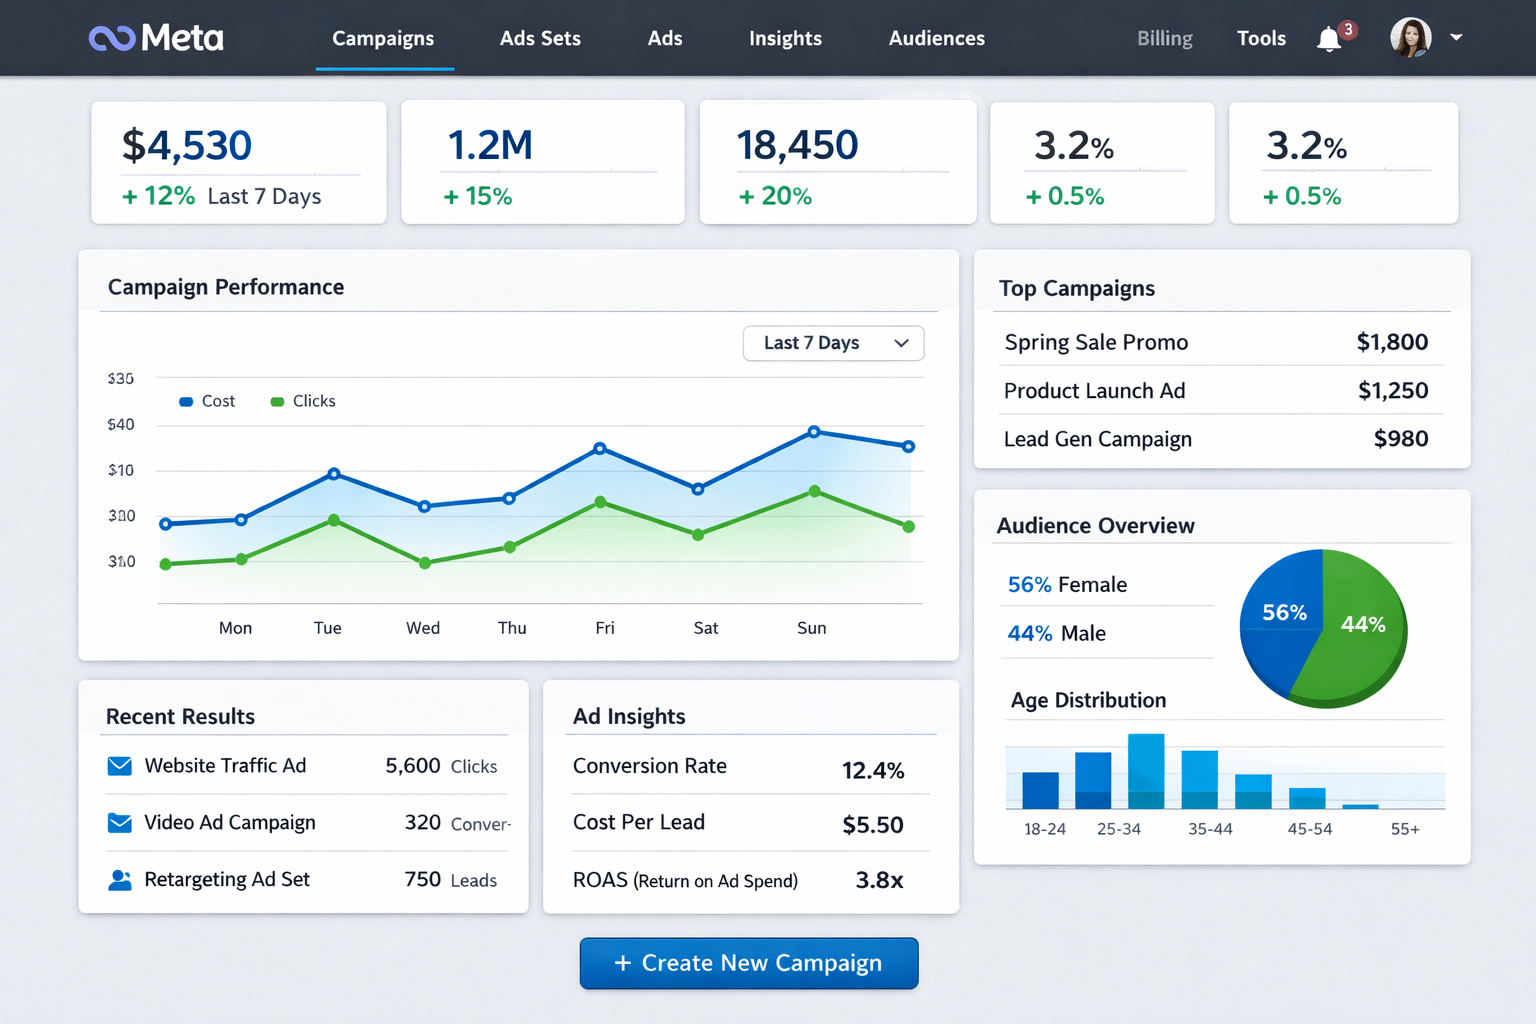Click the Sunday cost data point on chart
Screen dimensions: 1536x1024
click(814, 432)
